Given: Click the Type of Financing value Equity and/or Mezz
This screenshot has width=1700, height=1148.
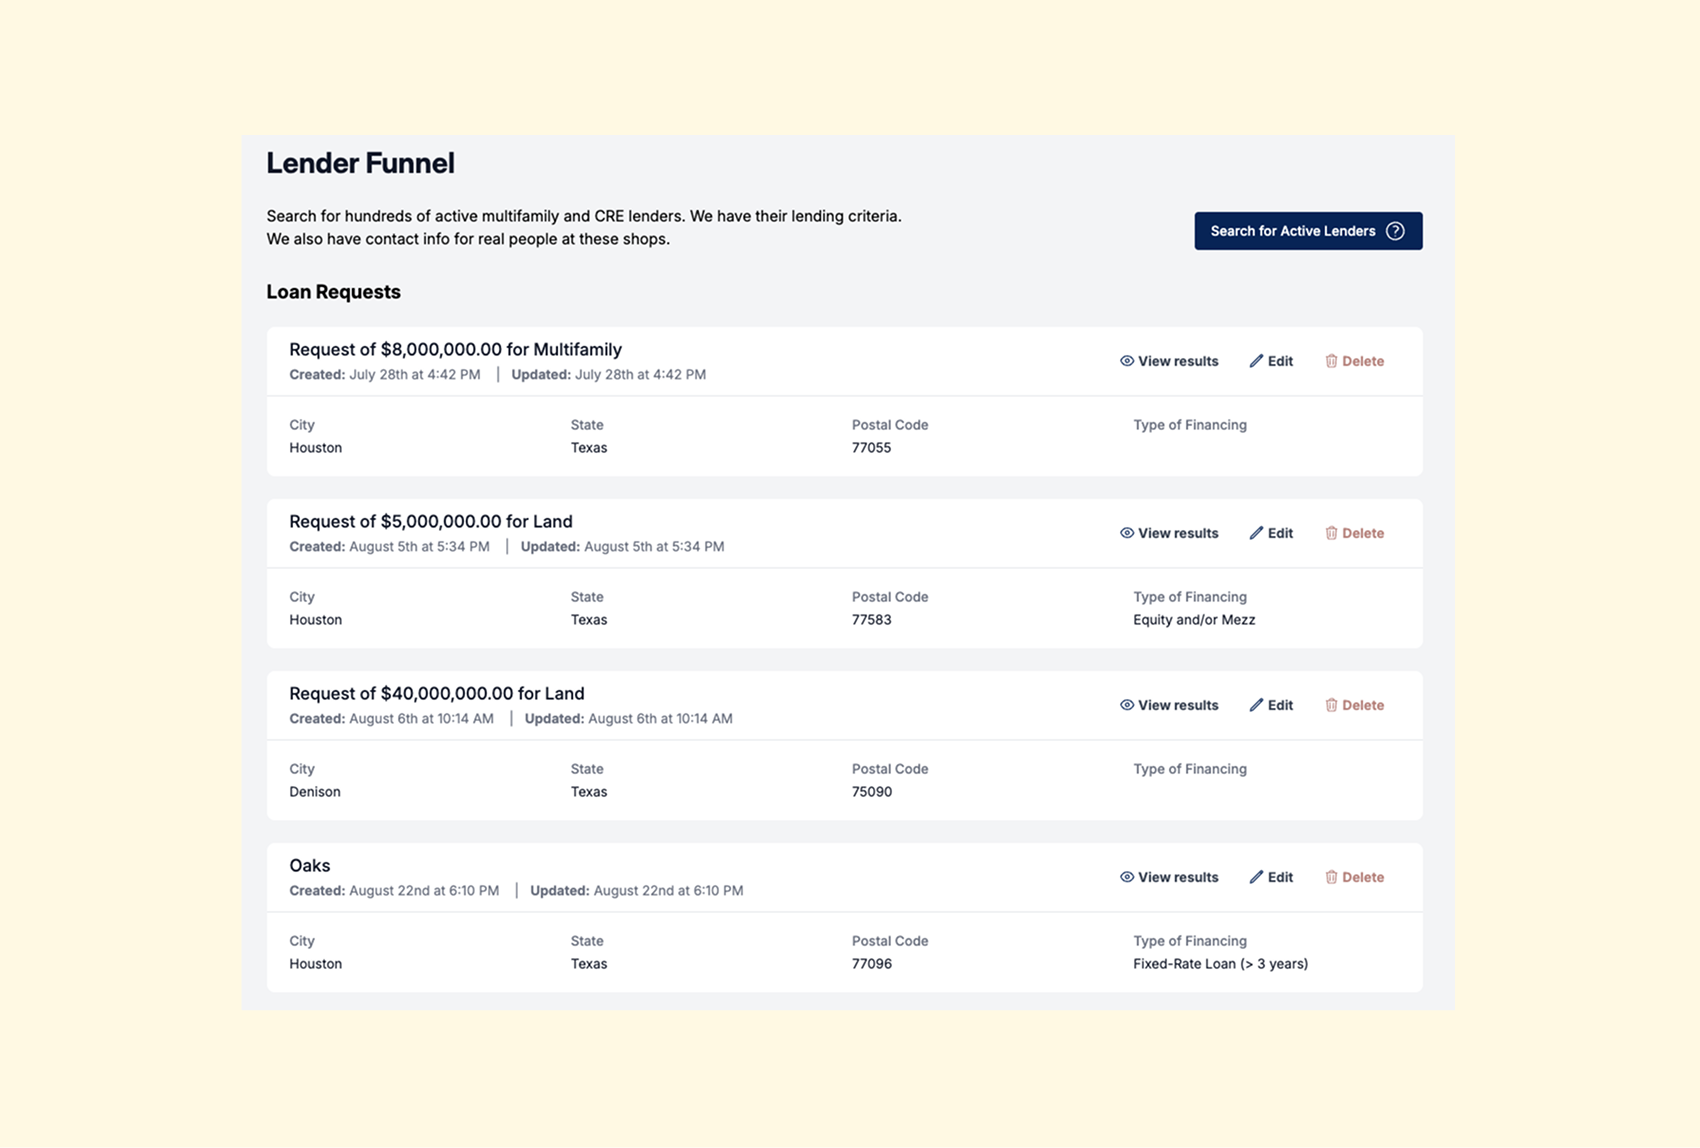Looking at the screenshot, I should point(1195,619).
